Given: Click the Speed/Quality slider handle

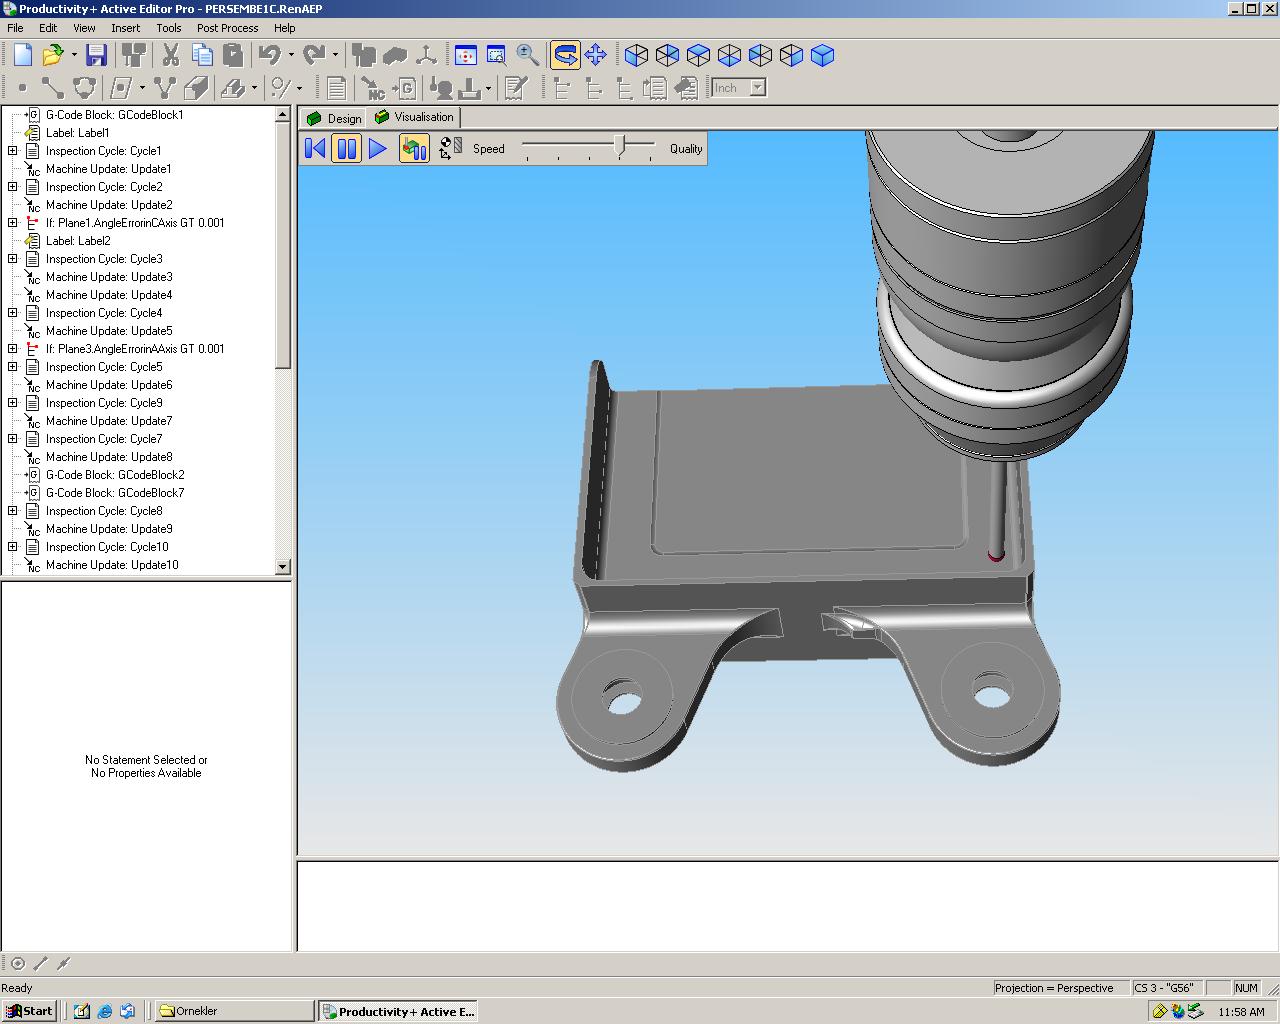Looking at the screenshot, I should [x=620, y=147].
